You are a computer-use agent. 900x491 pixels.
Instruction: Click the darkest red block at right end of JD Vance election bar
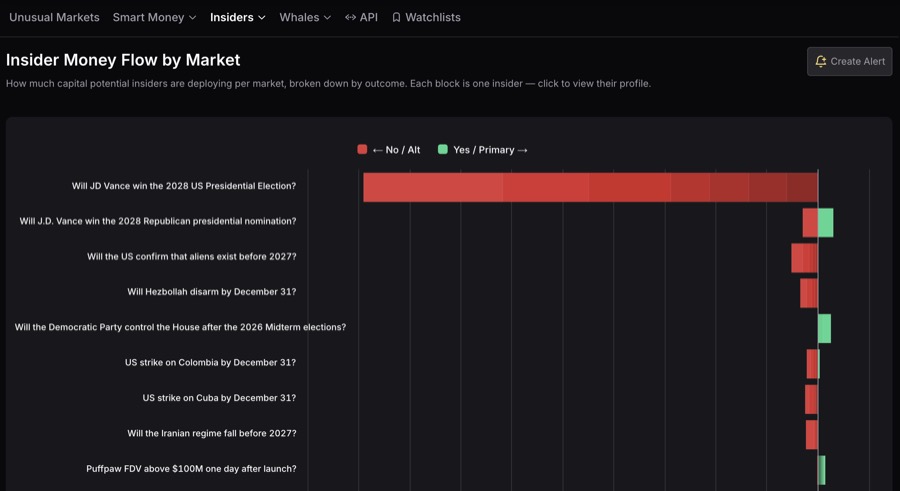pos(802,187)
